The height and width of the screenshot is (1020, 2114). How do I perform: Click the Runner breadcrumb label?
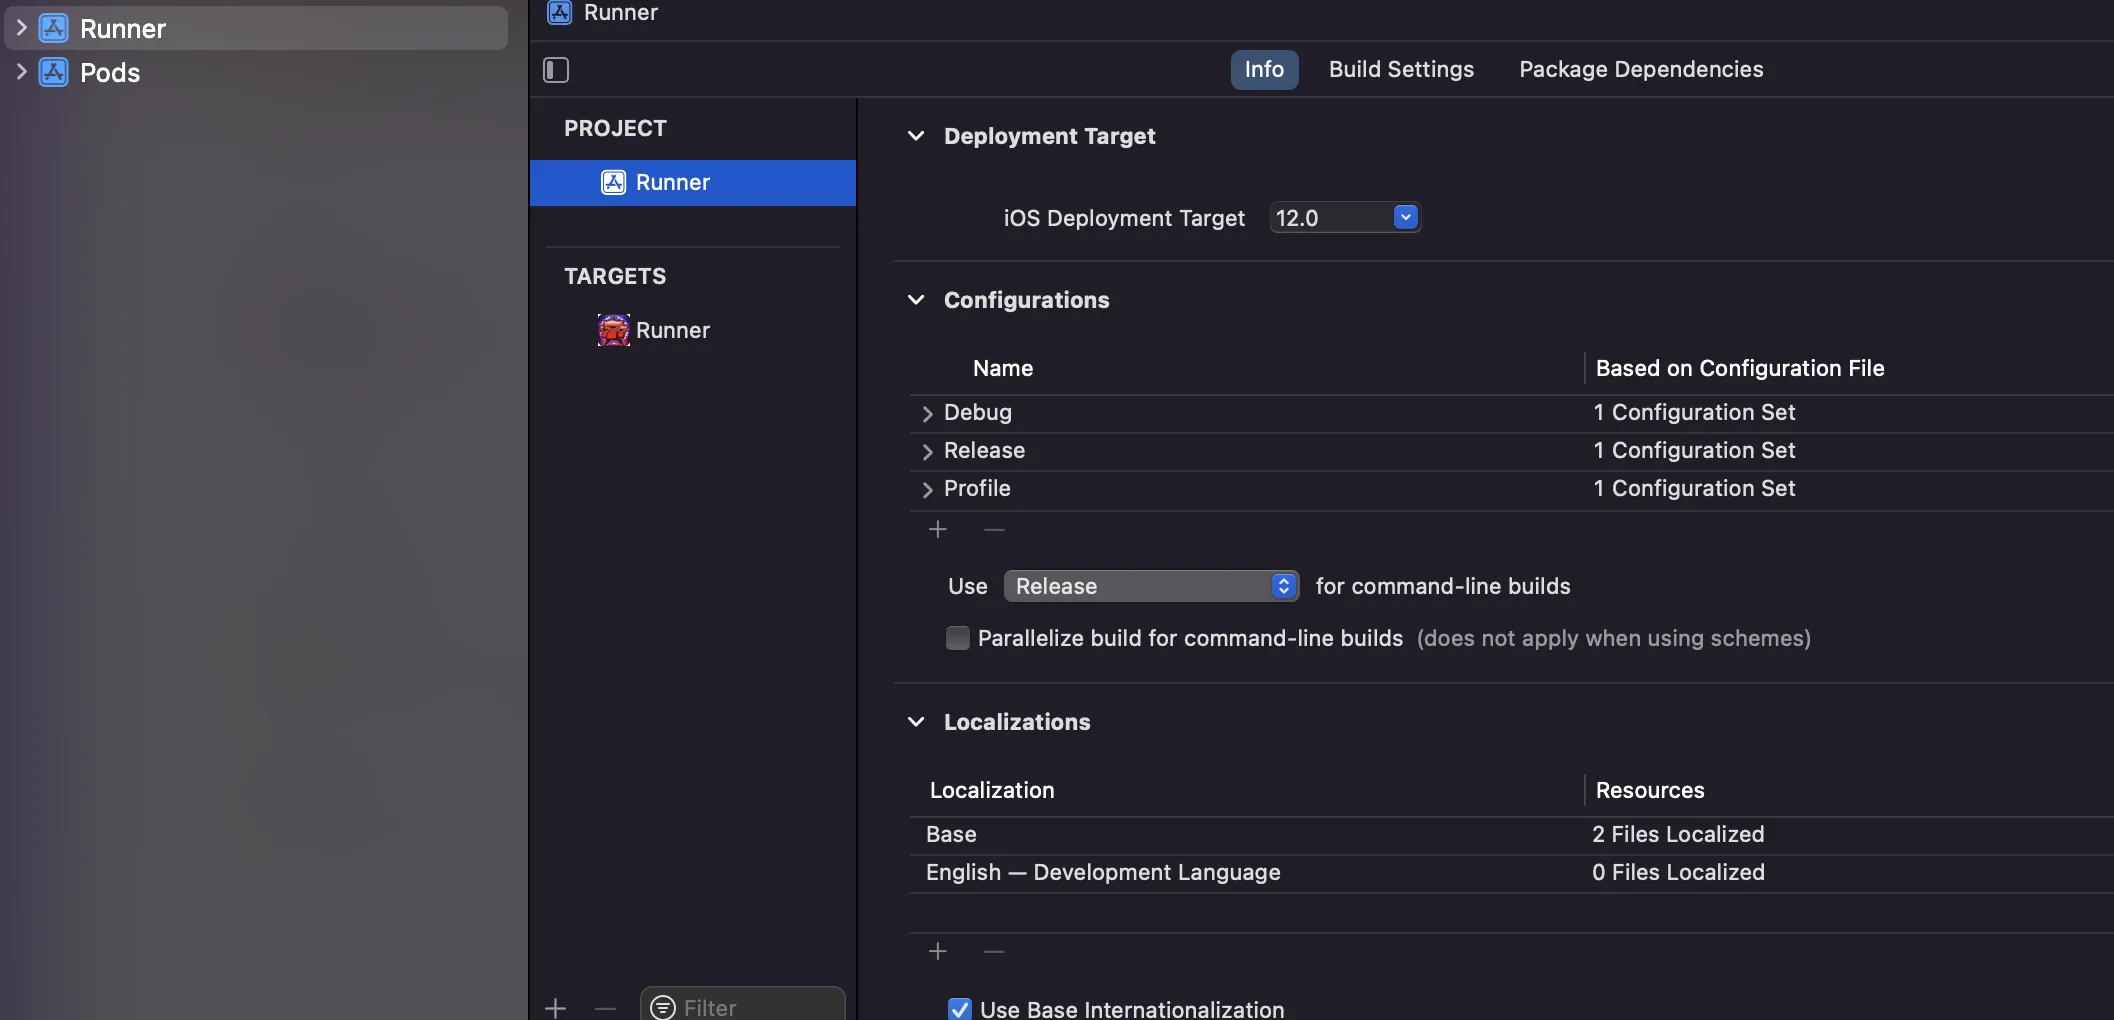(621, 12)
